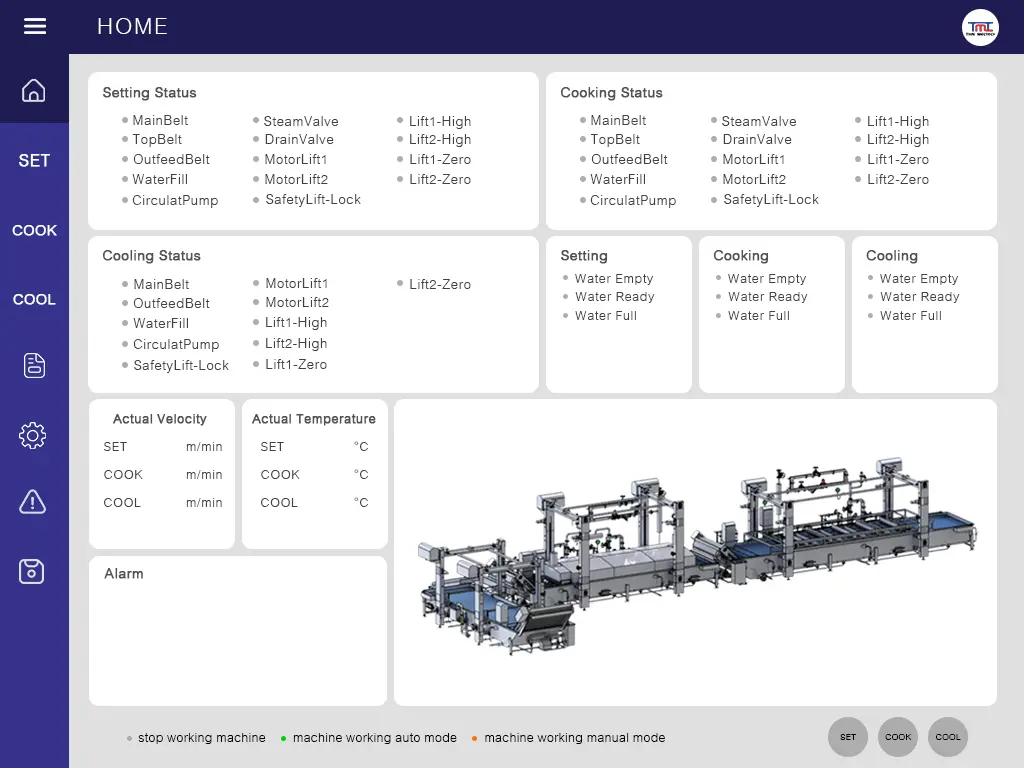This screenshot has width=1024, height=768.
Task: Open the hamburger menu
Action: coord(35,27)
